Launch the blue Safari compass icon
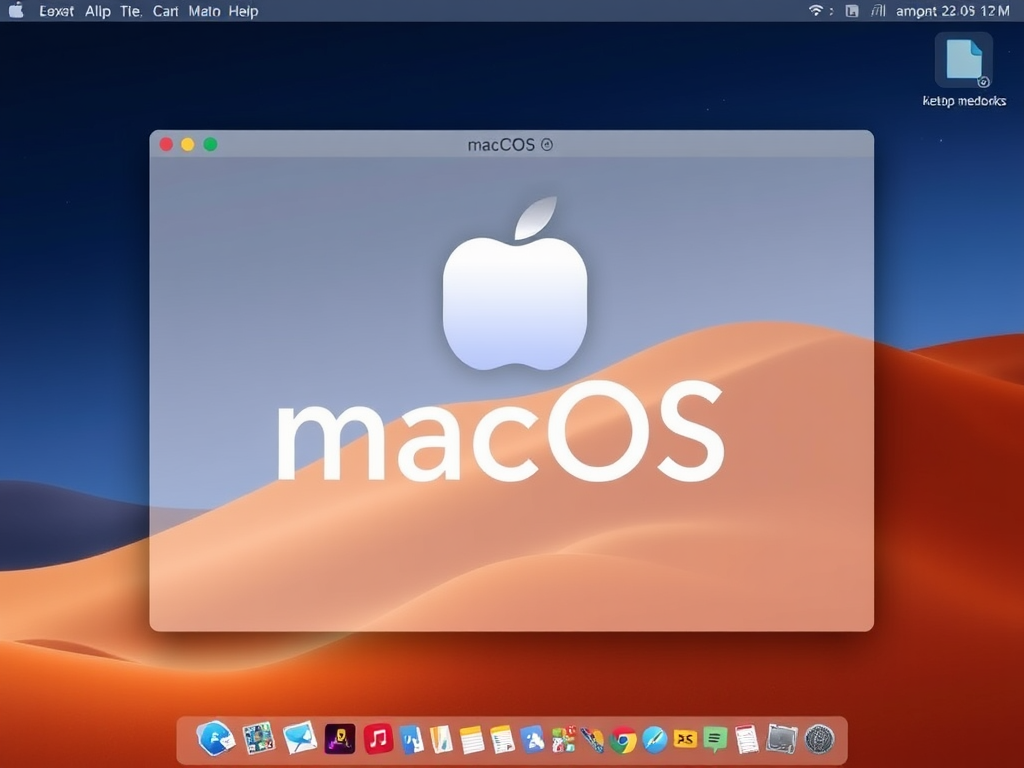This screenshot has width=1024, height=768. point(654,740)
